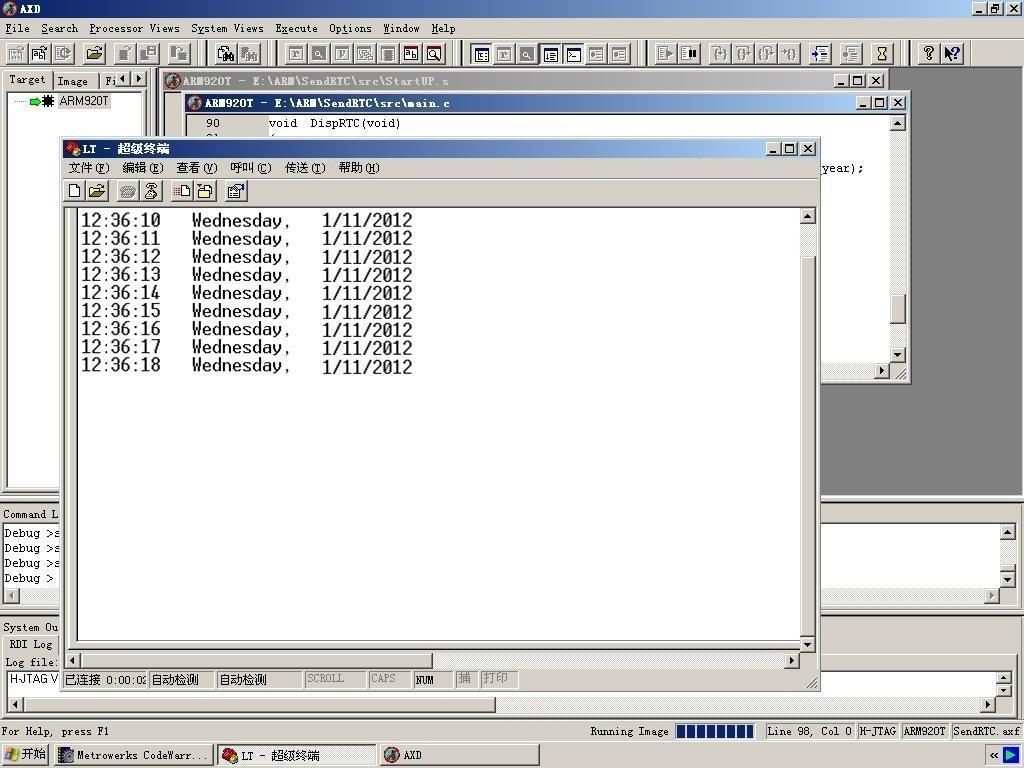This screenshot has height=768, width=1024.
Task: Click the question mark Help icon
Action: [928, 53]
